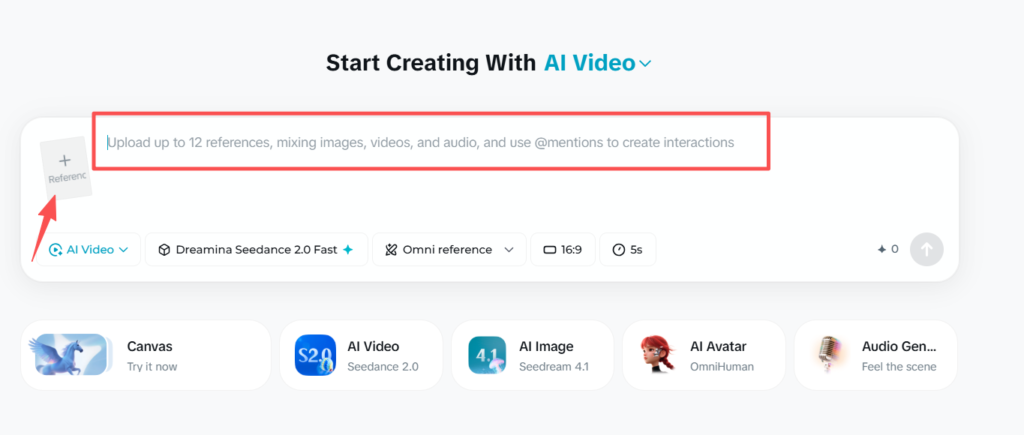
Task: Select the red-haired AI Avatar icon
Action: point(658,355)
